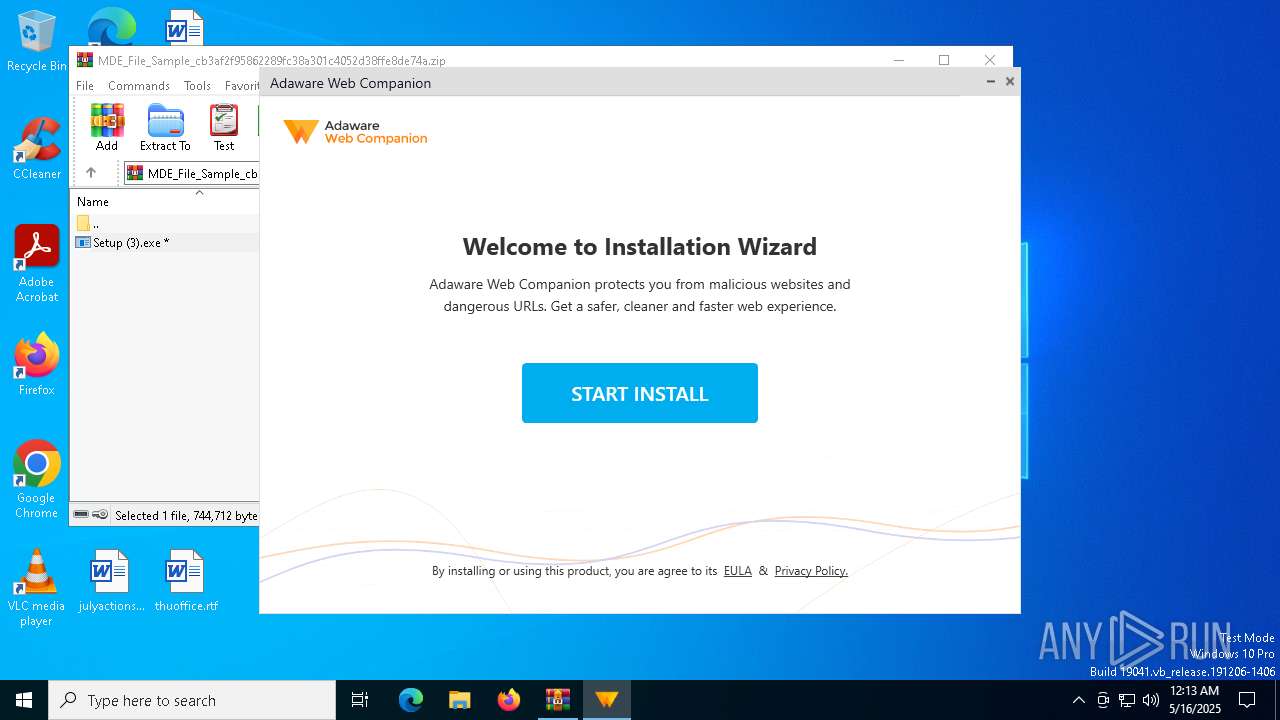Click 'Selected 1 file' status text
1280x720 pixels.
click(186, 516)
